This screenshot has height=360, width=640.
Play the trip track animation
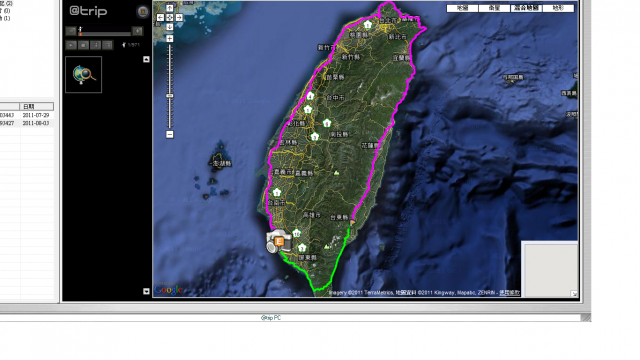coord(71,45)
